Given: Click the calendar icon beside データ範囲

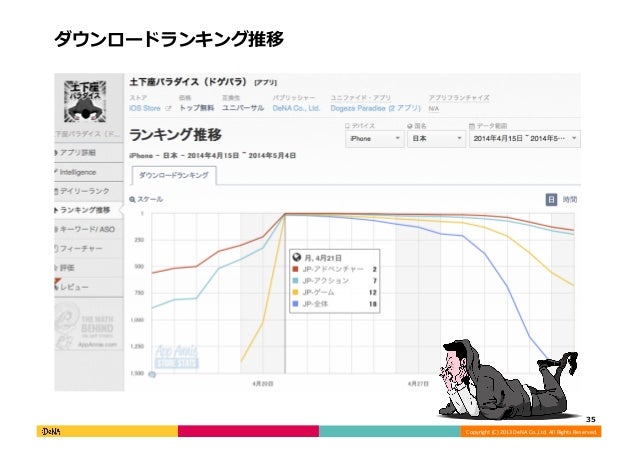Looking at the screenshot, I should click(x=472, y=126).
